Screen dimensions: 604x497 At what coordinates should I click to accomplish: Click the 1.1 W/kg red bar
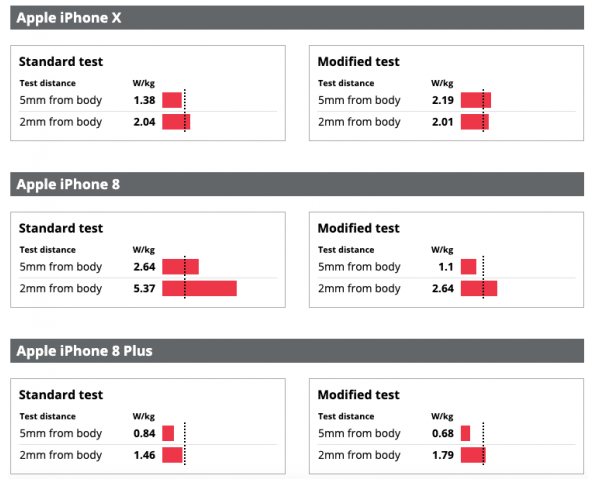468,267
